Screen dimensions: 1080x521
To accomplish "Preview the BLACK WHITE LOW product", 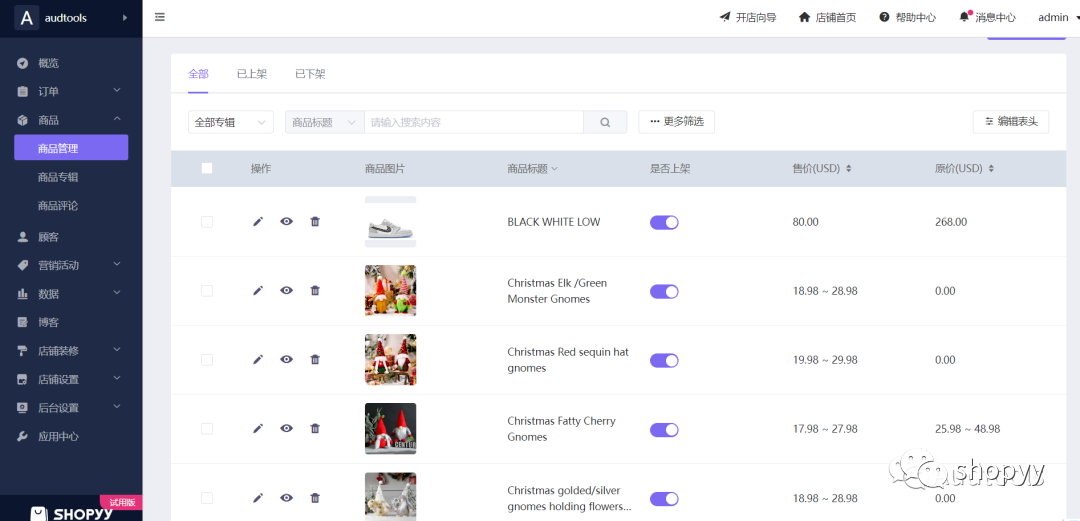I will [x=287, y=221].
